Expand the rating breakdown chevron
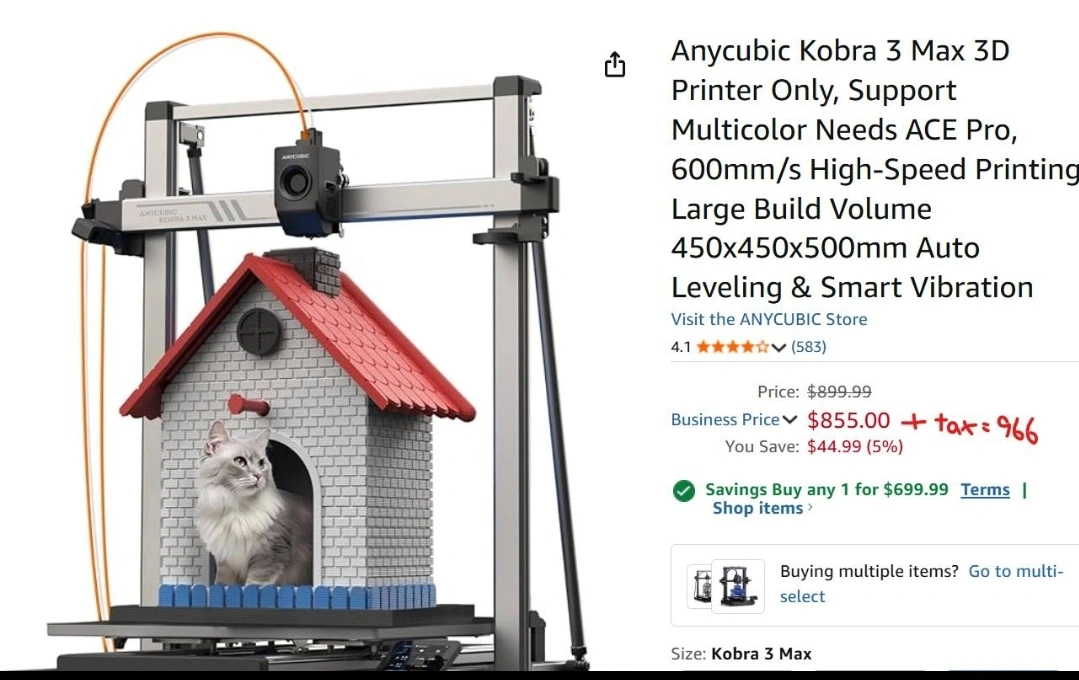 tap(778, 348)
